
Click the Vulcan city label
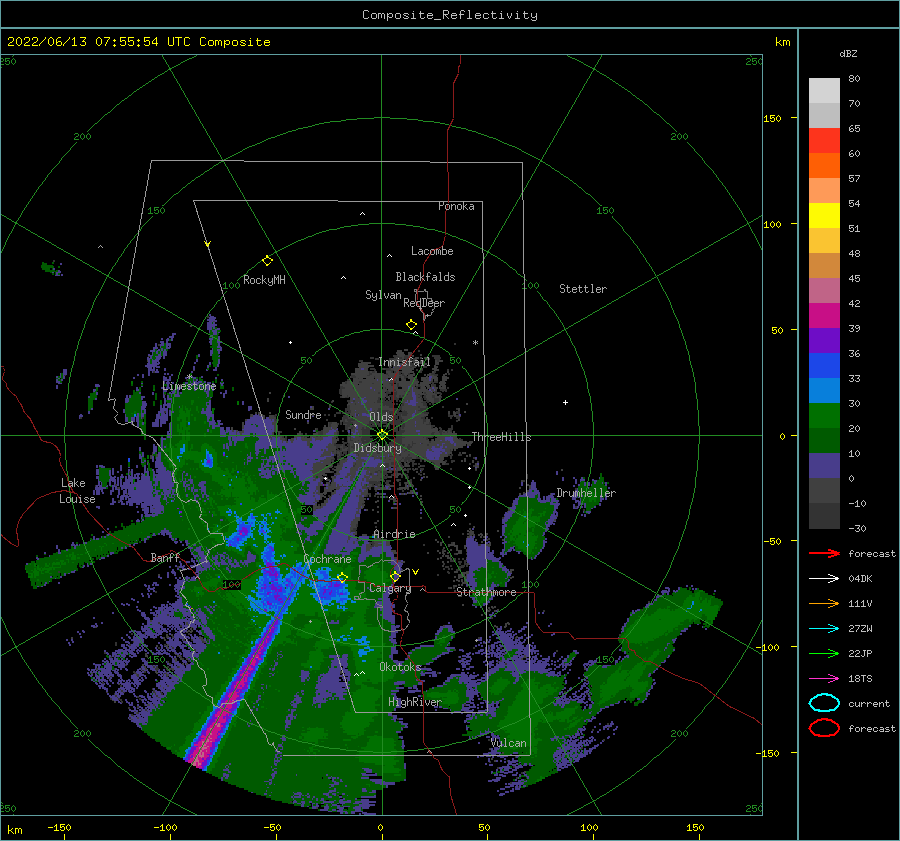click(509, 743)
